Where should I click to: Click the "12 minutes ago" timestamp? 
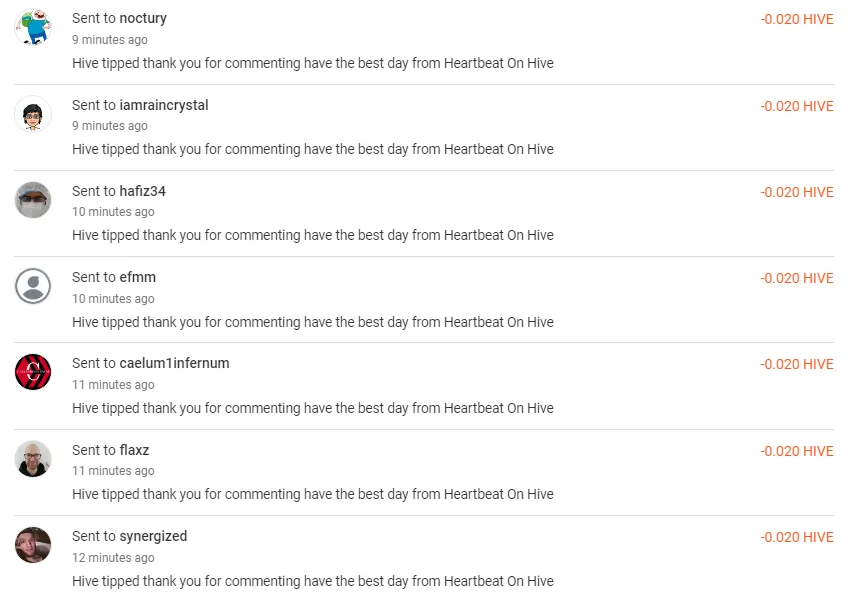click(113, 558)
